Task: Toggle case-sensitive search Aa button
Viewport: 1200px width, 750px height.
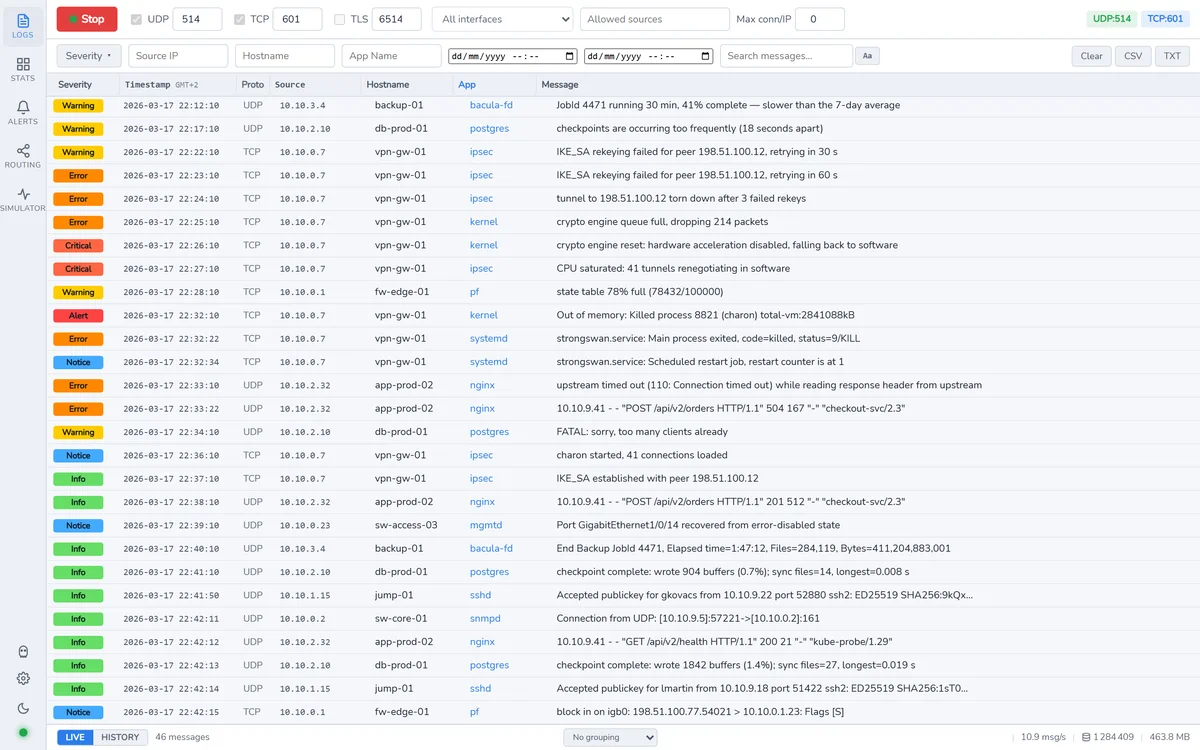Action: coord(867,56)
